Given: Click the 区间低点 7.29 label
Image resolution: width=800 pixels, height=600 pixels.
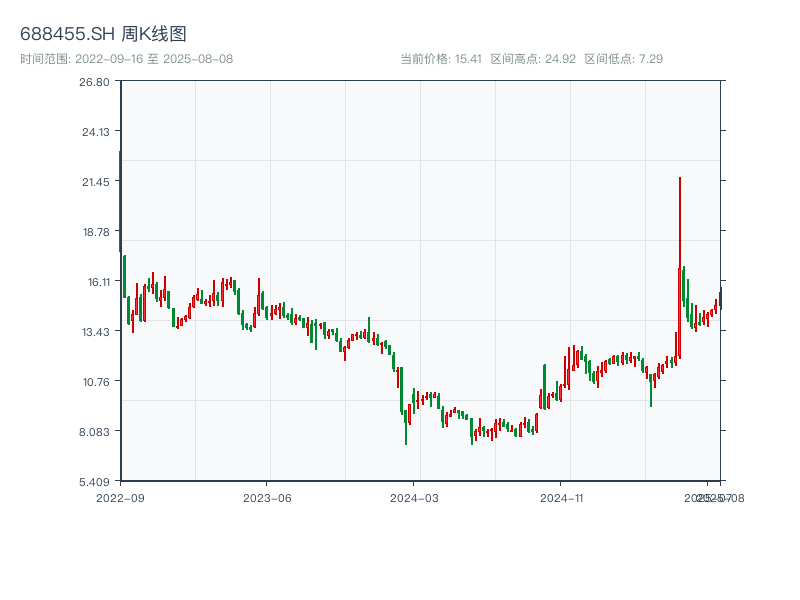Looking at the screenshot, I should tap(623, 59).
